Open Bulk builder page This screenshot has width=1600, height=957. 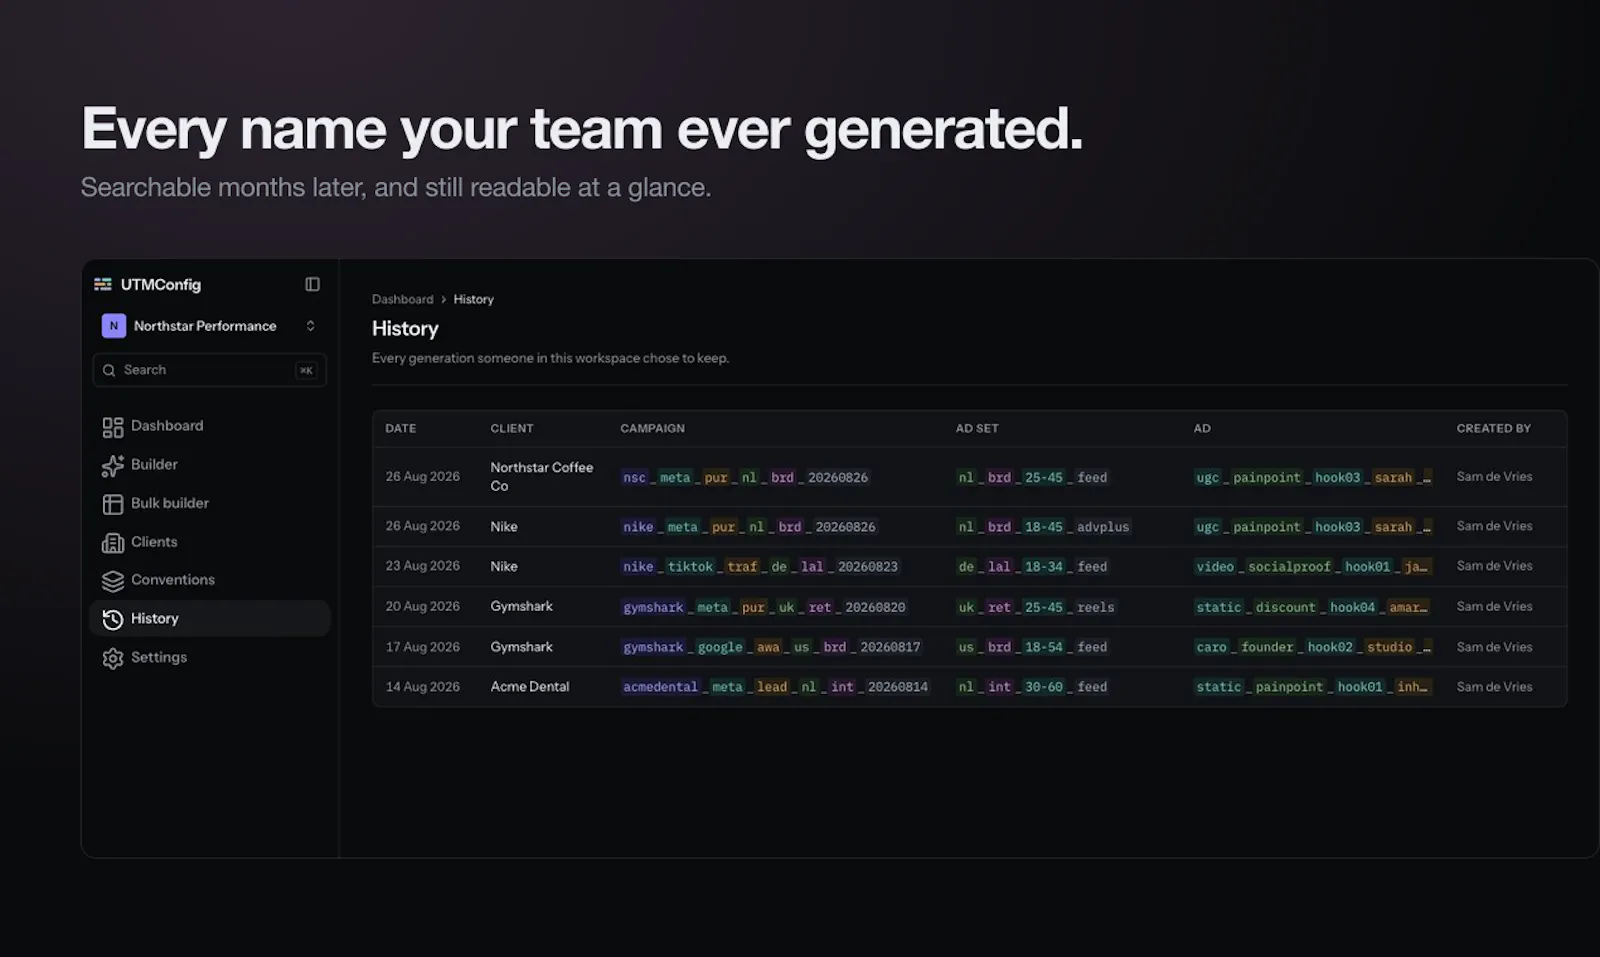point(209,503)
